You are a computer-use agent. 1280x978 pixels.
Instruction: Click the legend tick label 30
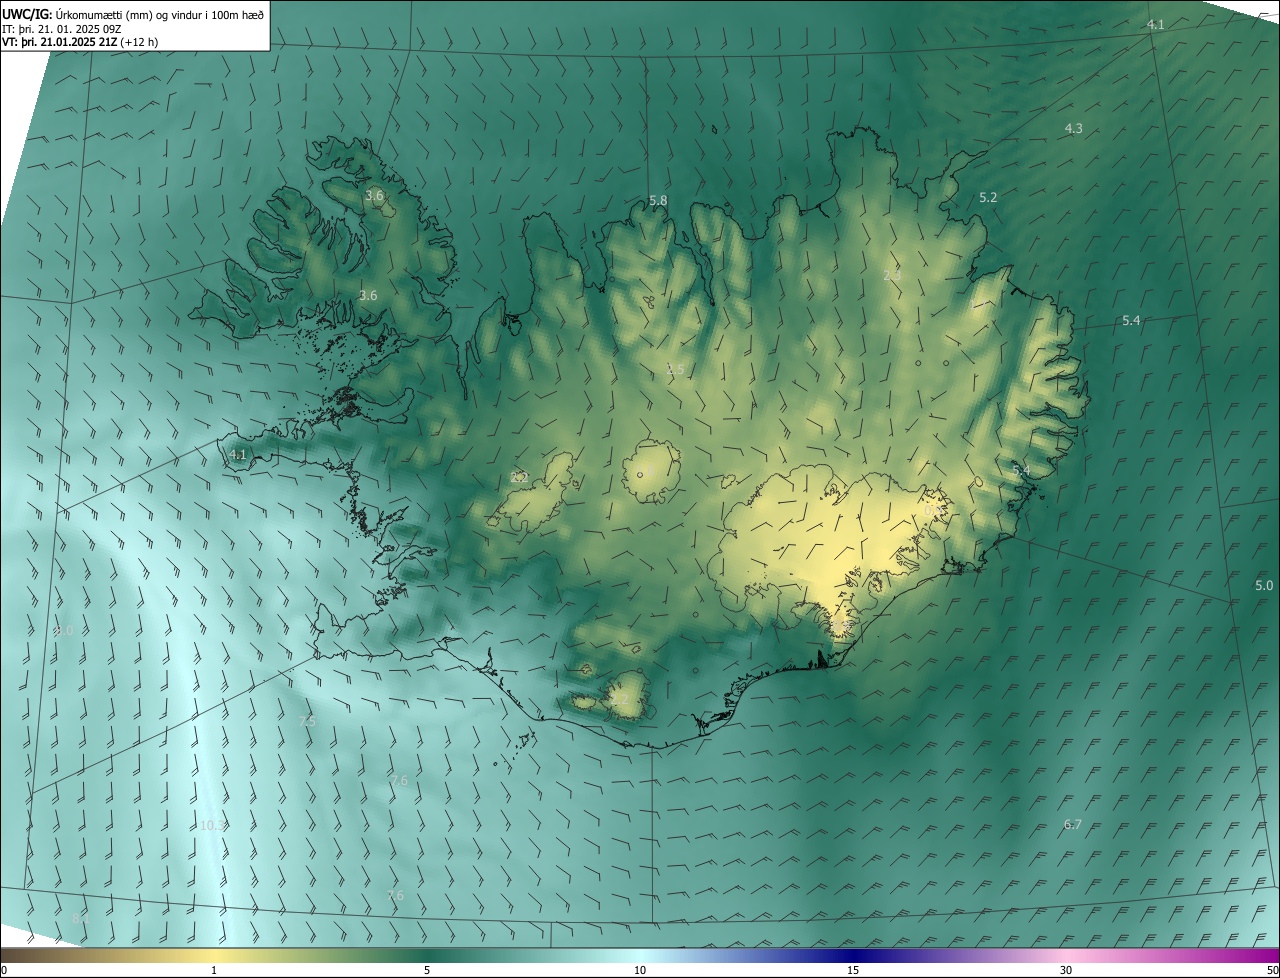[1066, 970]
